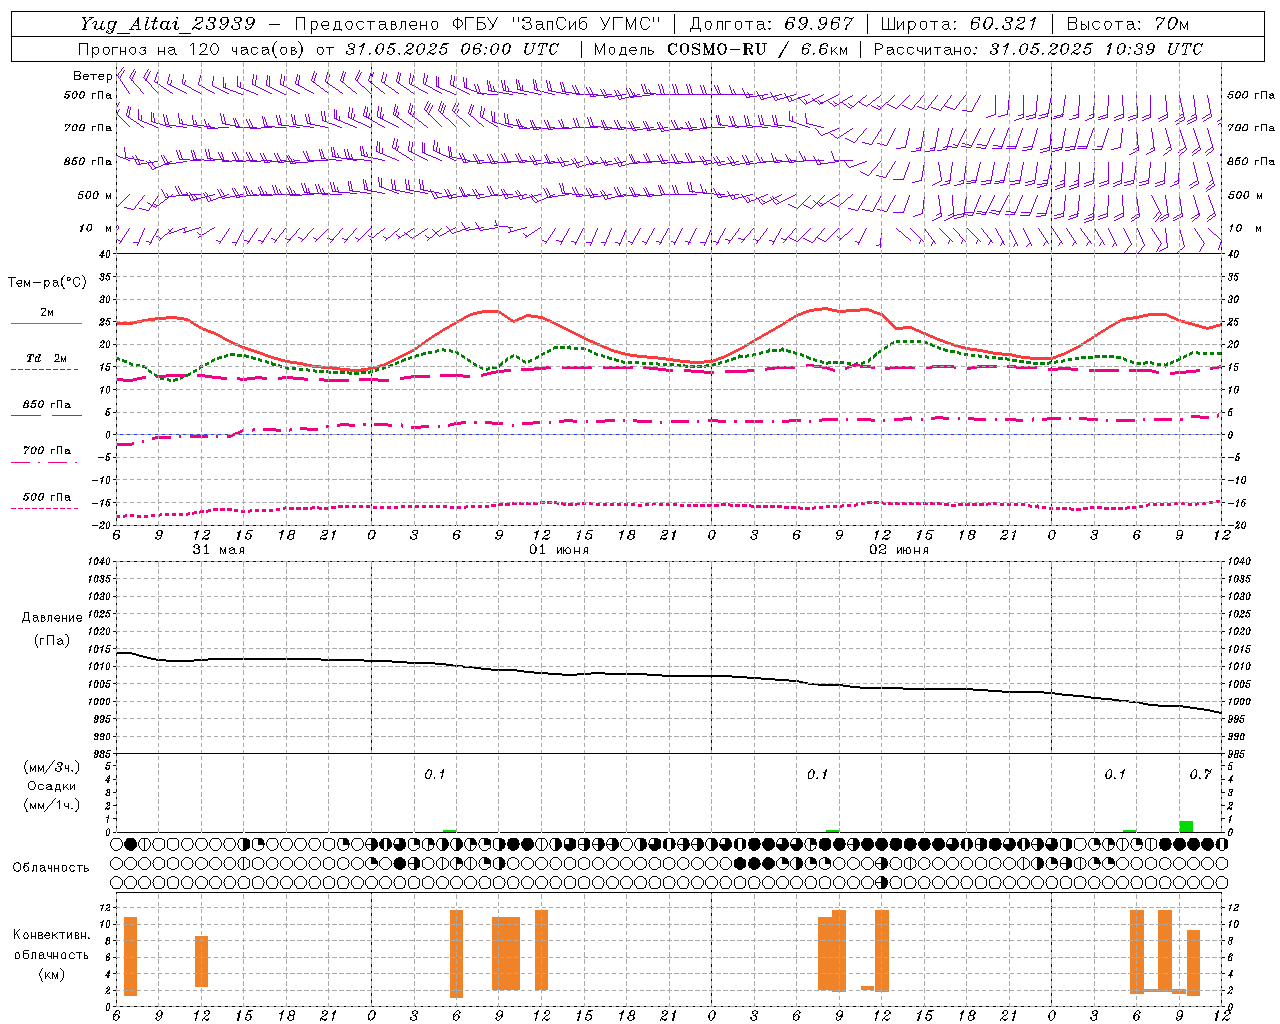
Task: Click the elevation label Высота: 70м
Action: point(1127,24)
